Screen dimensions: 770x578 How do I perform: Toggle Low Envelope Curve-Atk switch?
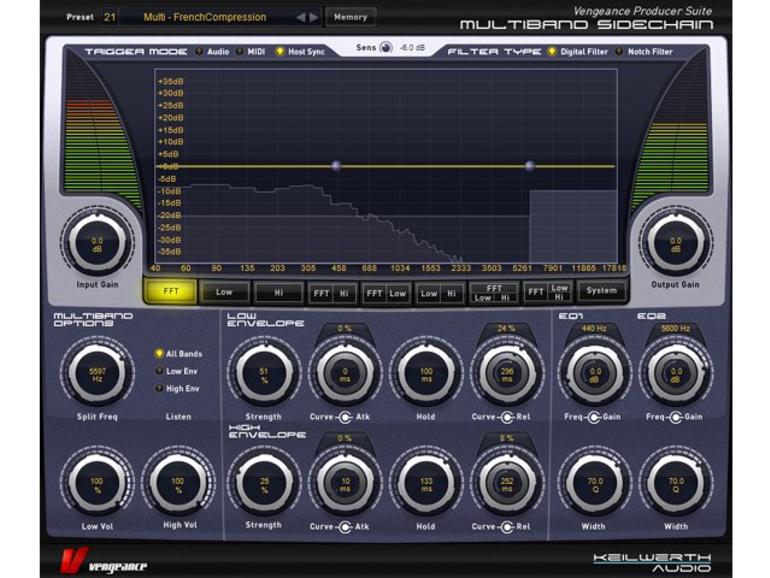(x=346, y=417)
